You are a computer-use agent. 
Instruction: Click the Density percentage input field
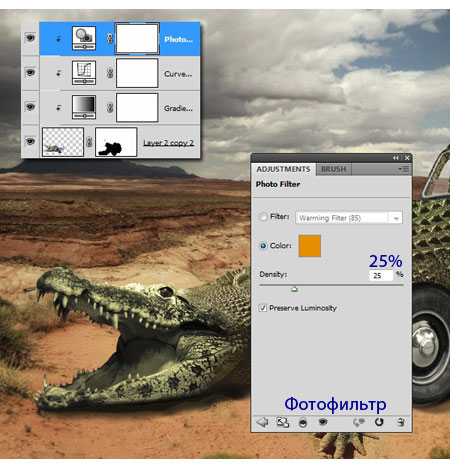[381, 276]
